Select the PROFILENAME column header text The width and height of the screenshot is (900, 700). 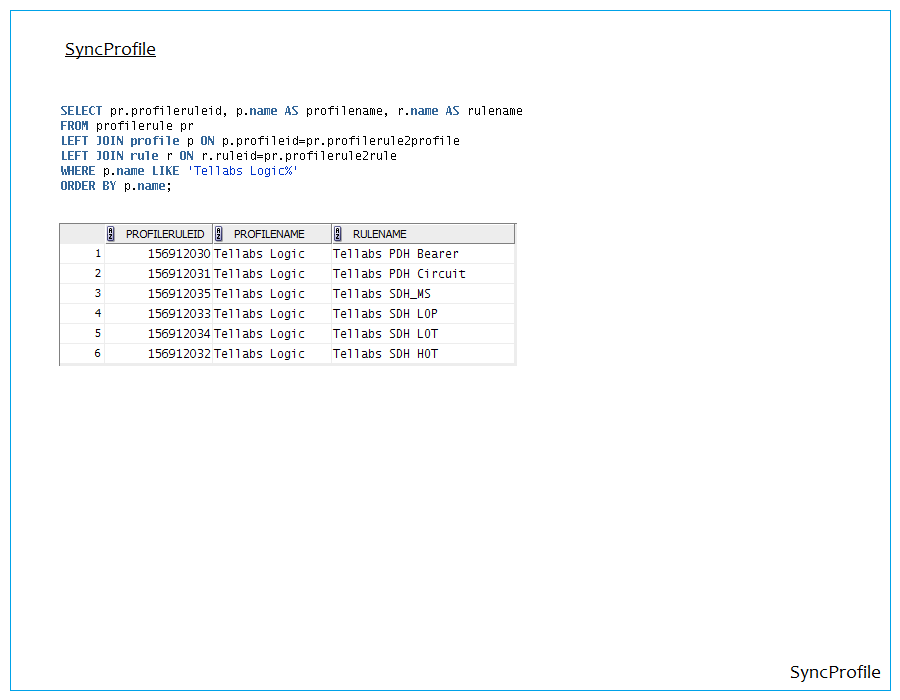tap(269, 234)
